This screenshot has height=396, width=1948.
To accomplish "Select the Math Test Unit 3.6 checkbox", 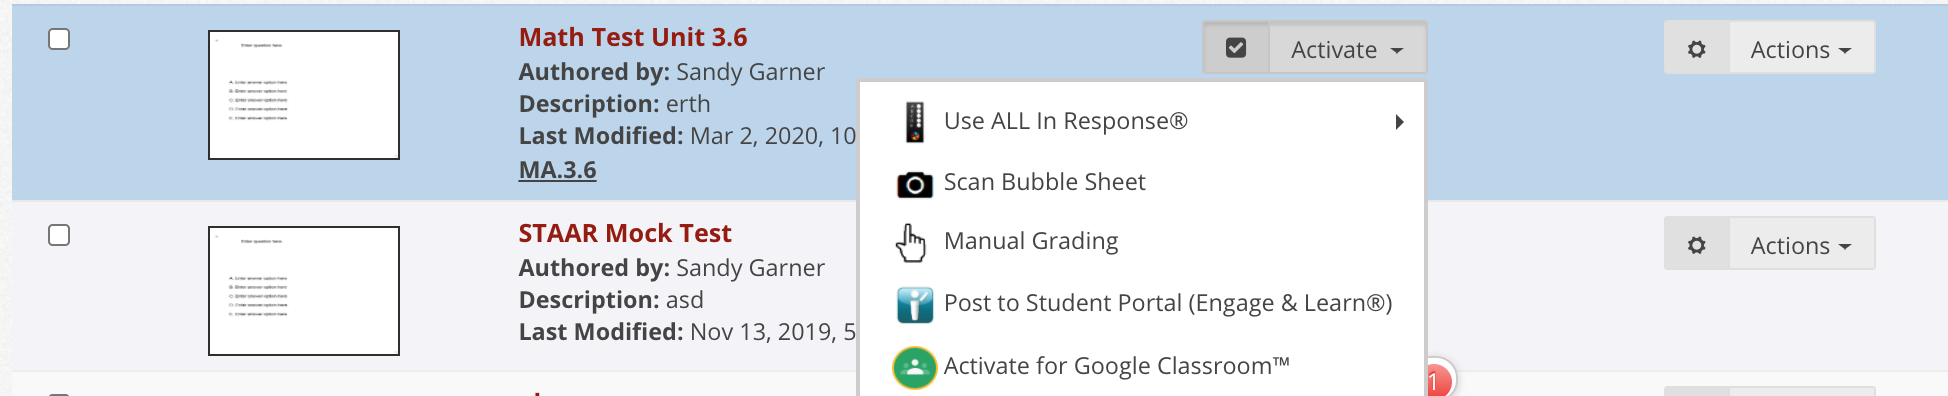I will (x=59, y=39).
